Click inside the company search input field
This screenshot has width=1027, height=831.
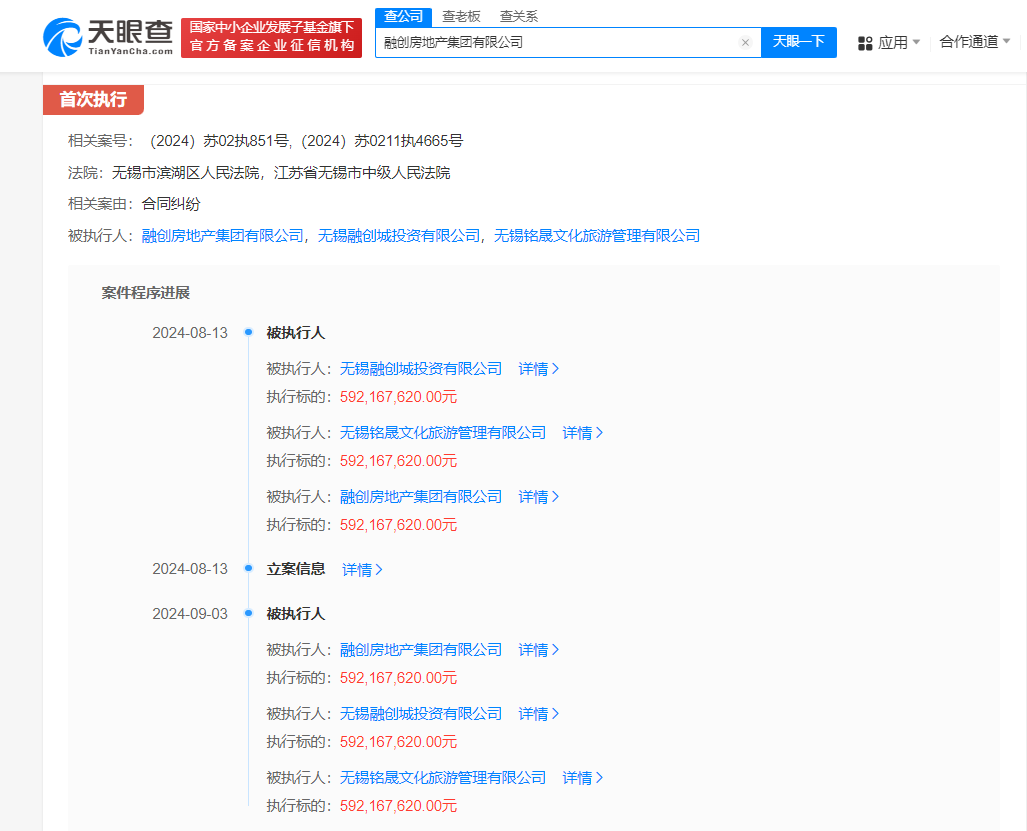[x=560, y=42]
